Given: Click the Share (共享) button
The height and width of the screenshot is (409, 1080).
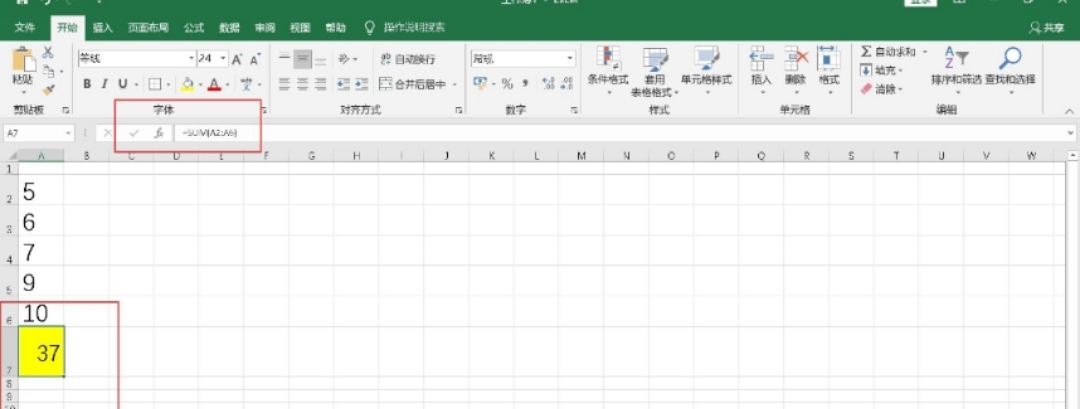Looking at the screenshot, I should pos(1047,28).
